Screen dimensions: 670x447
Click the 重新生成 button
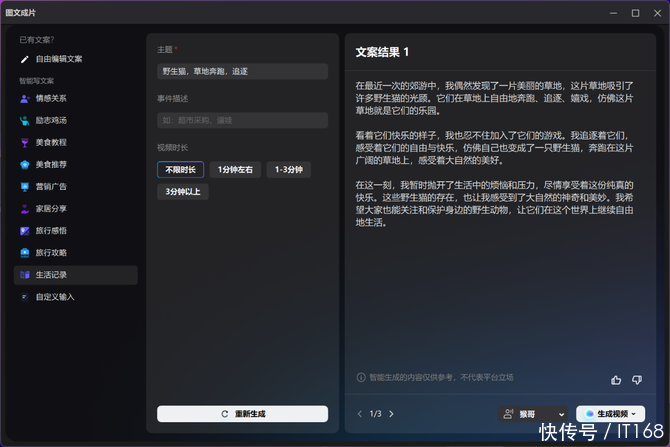coord(242,414)
